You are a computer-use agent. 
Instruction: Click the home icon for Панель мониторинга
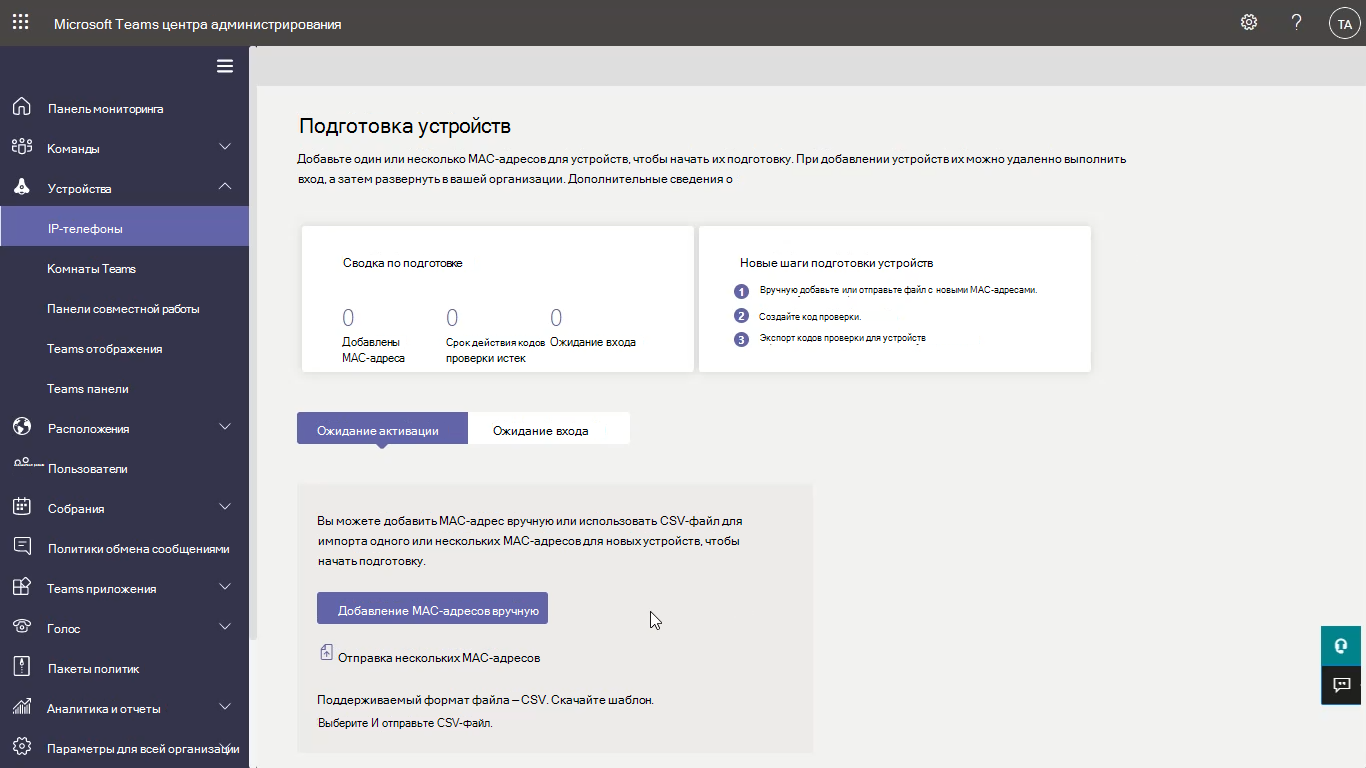tap(22, 107)
